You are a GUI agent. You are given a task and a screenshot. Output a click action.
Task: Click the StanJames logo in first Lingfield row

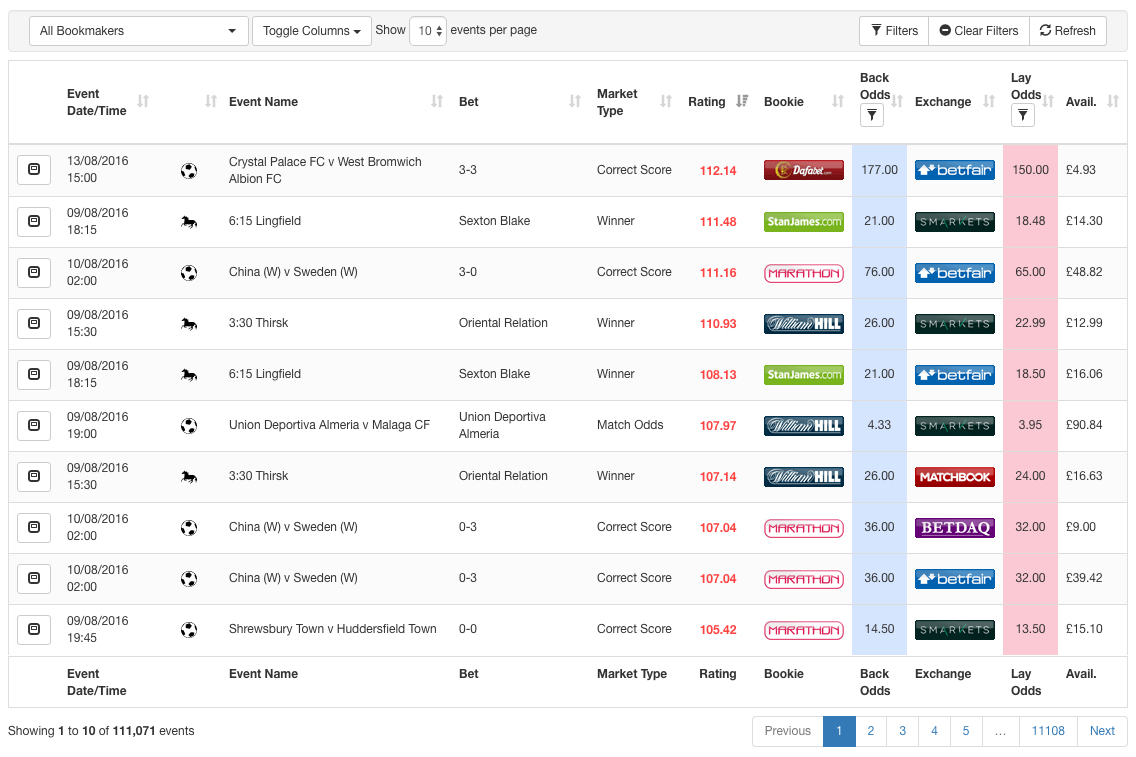[x=803, y=221]
